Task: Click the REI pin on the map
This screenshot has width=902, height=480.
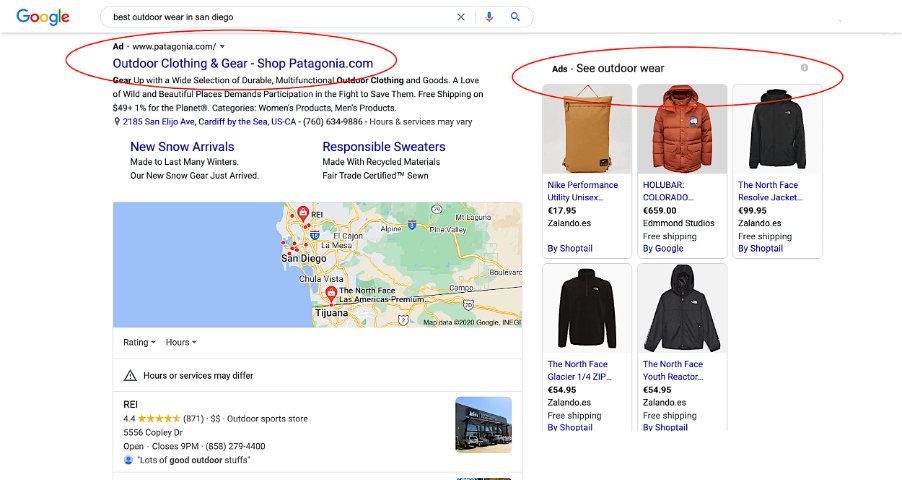Action: click(x=303, y=214)
